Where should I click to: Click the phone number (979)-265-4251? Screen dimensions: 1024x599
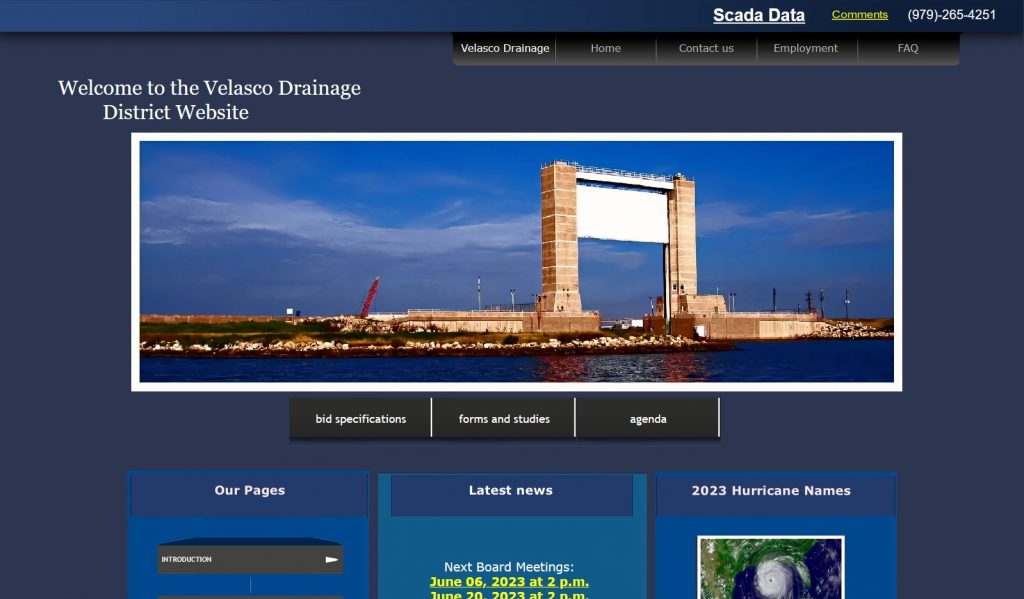coord(951,15)
